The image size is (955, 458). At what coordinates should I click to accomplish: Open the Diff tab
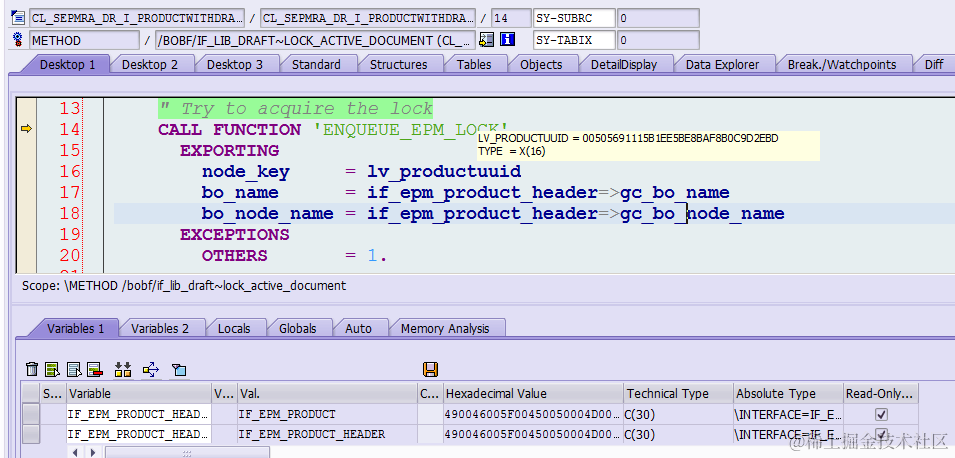(933, 64)
